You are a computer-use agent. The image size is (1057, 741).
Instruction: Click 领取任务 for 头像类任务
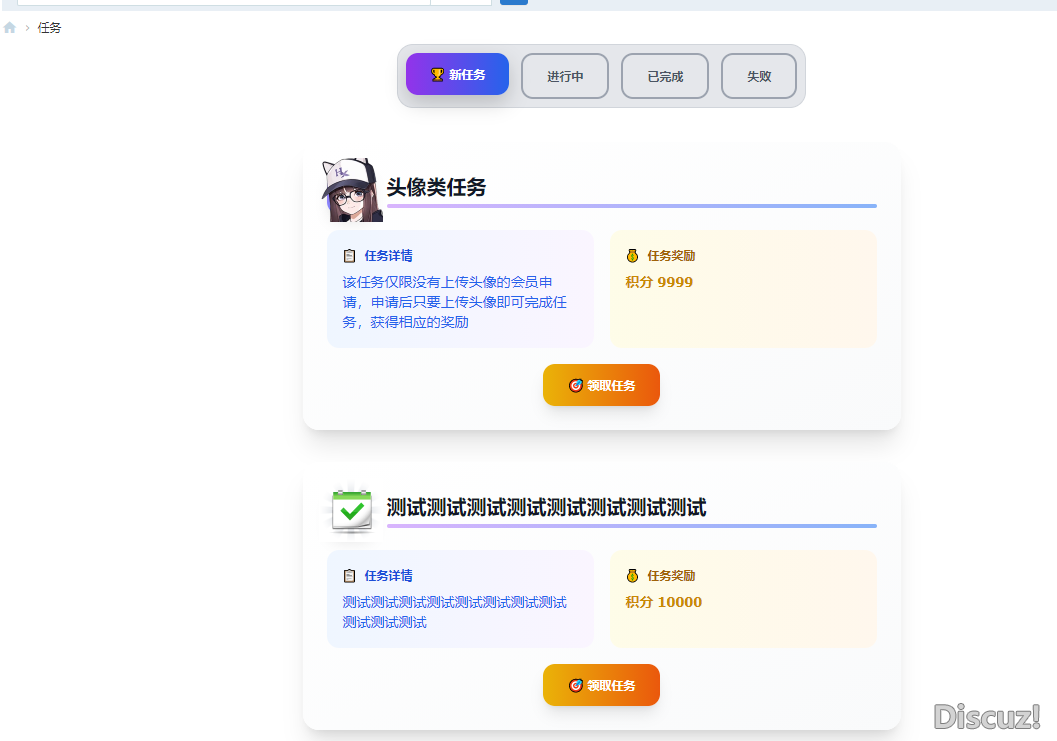(601, 385)
